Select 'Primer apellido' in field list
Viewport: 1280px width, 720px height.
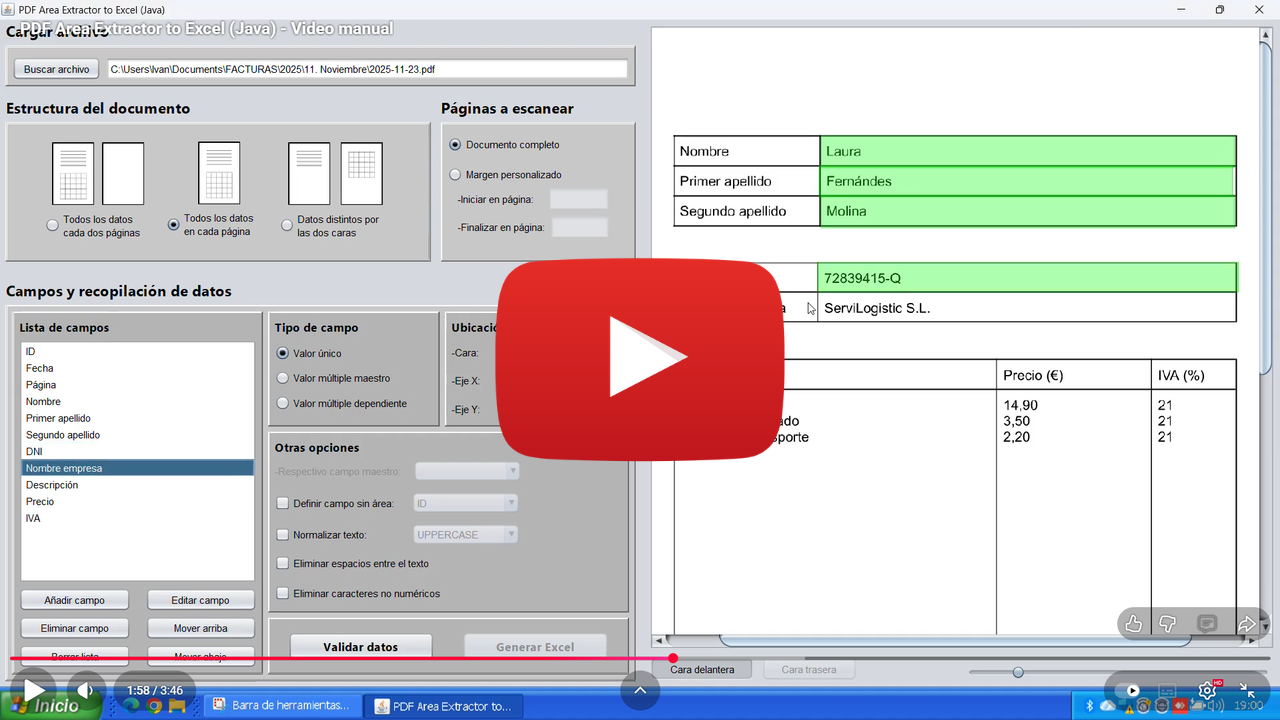[138, 419]
